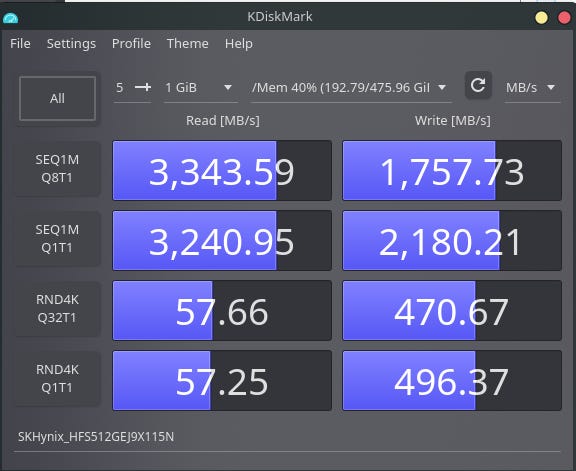Image resolution: width=576 pixels, height=471 pixels.
Task: Click the loops count stepper arrow
Action: point(143,87)
